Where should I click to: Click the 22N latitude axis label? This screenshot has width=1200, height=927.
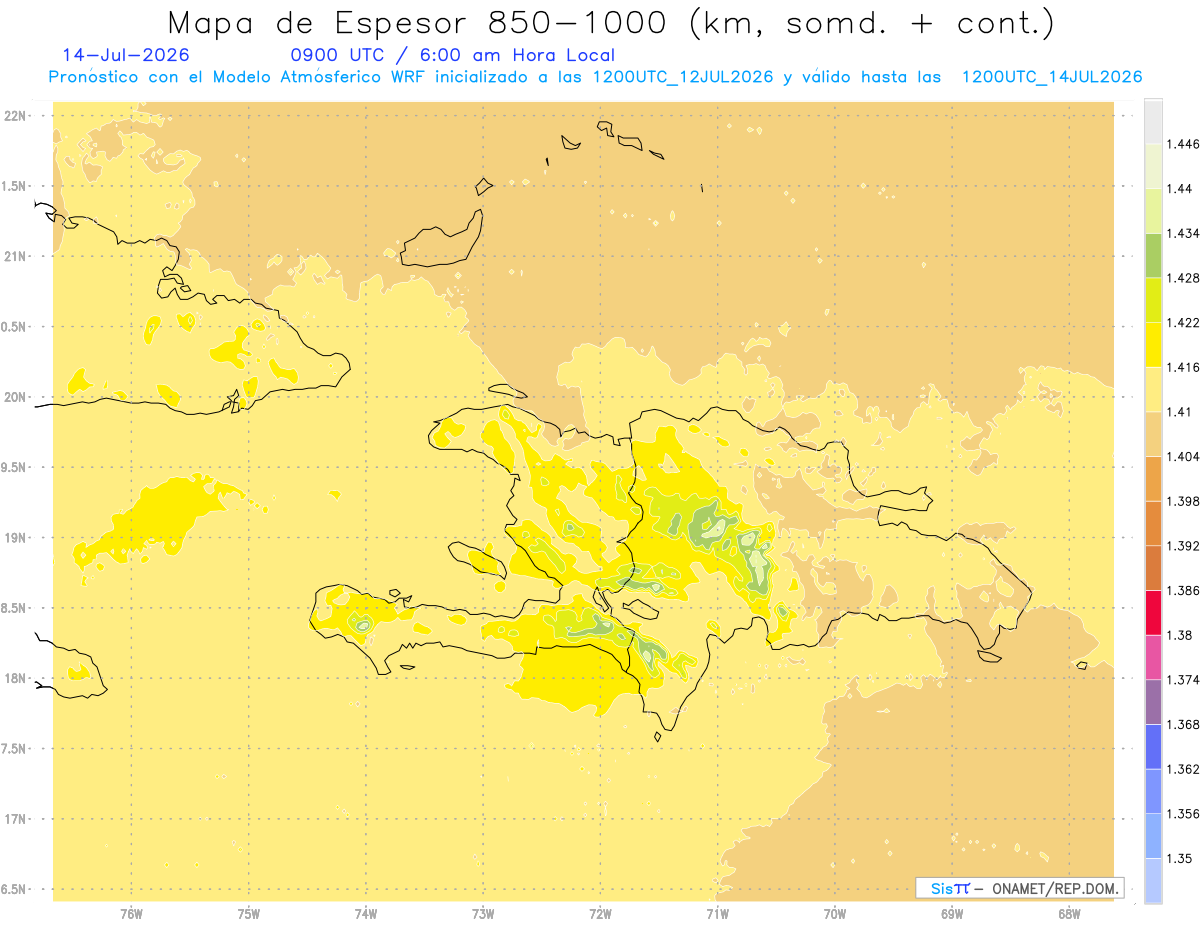point(15,115)
